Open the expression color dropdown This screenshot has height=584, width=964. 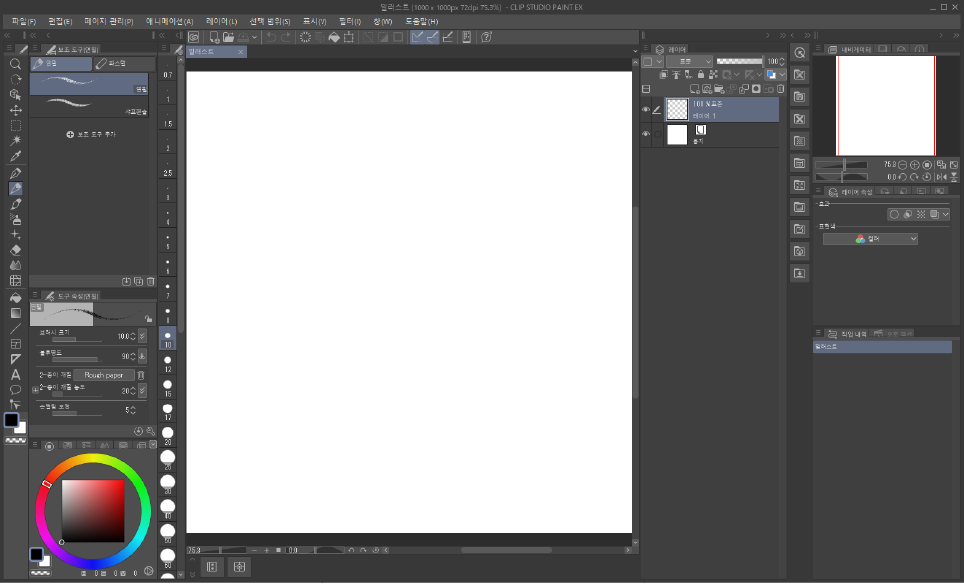[x=870, y=239]
